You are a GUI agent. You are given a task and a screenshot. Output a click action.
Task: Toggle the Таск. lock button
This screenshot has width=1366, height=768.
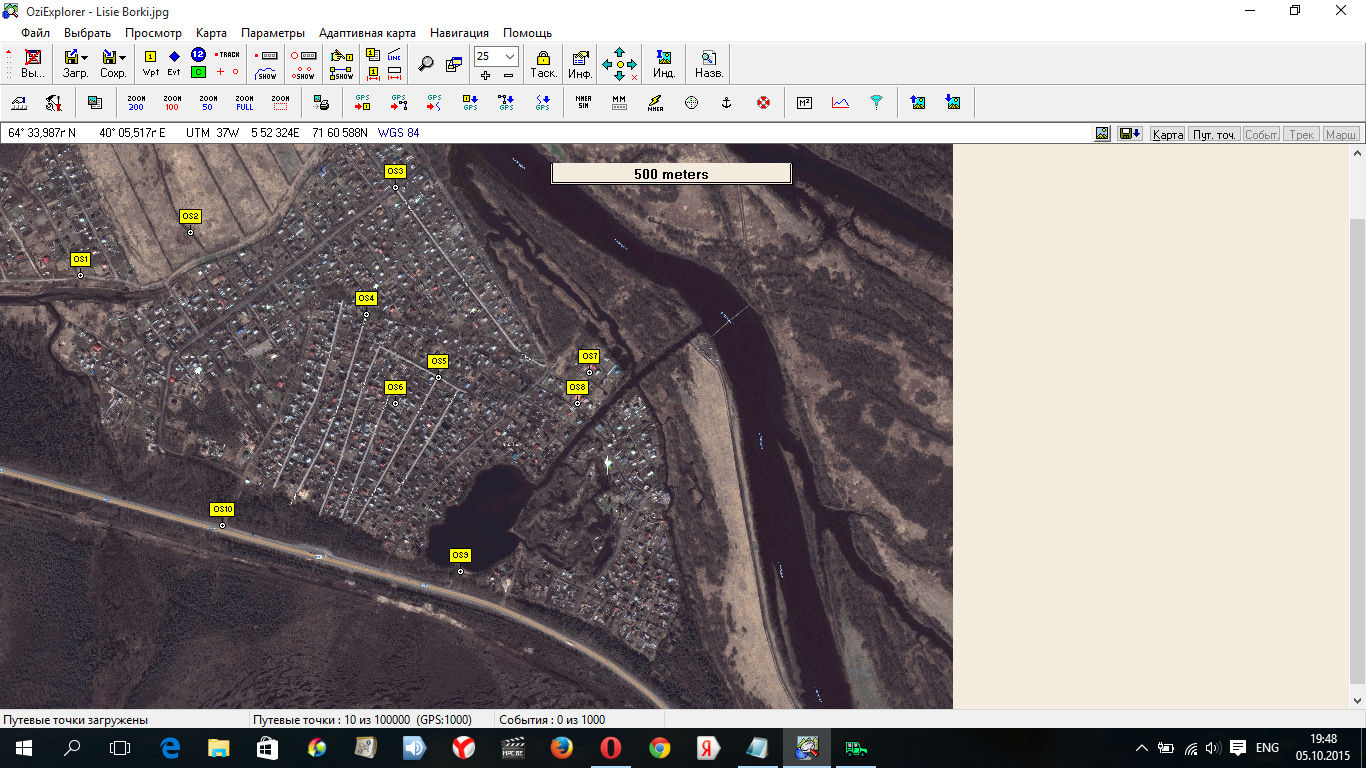pos(543,64)
